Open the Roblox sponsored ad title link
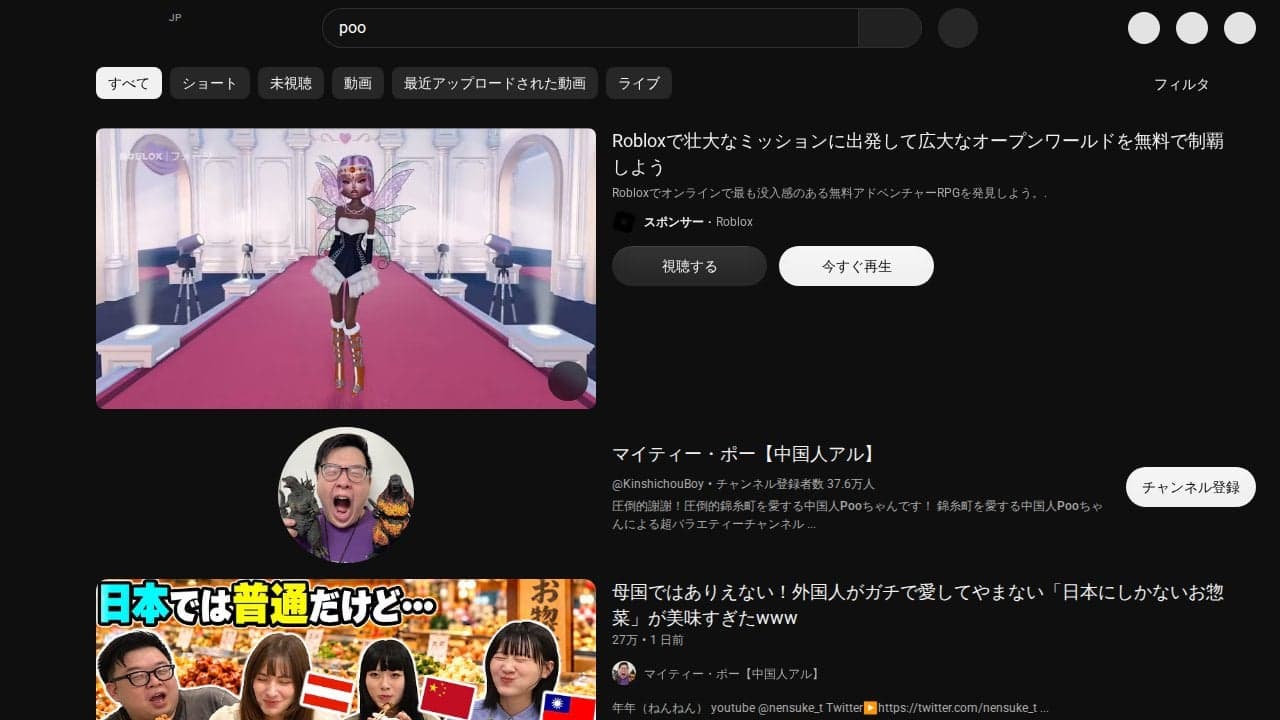The width and height of the screenshot is (1280, 720). [x=918, y=154]
